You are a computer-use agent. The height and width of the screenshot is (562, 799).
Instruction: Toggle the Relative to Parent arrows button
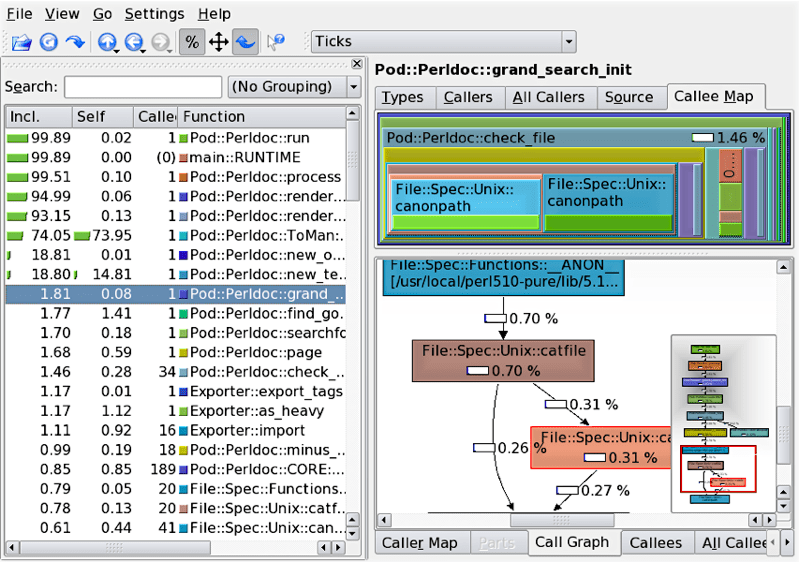click(218, 42)
